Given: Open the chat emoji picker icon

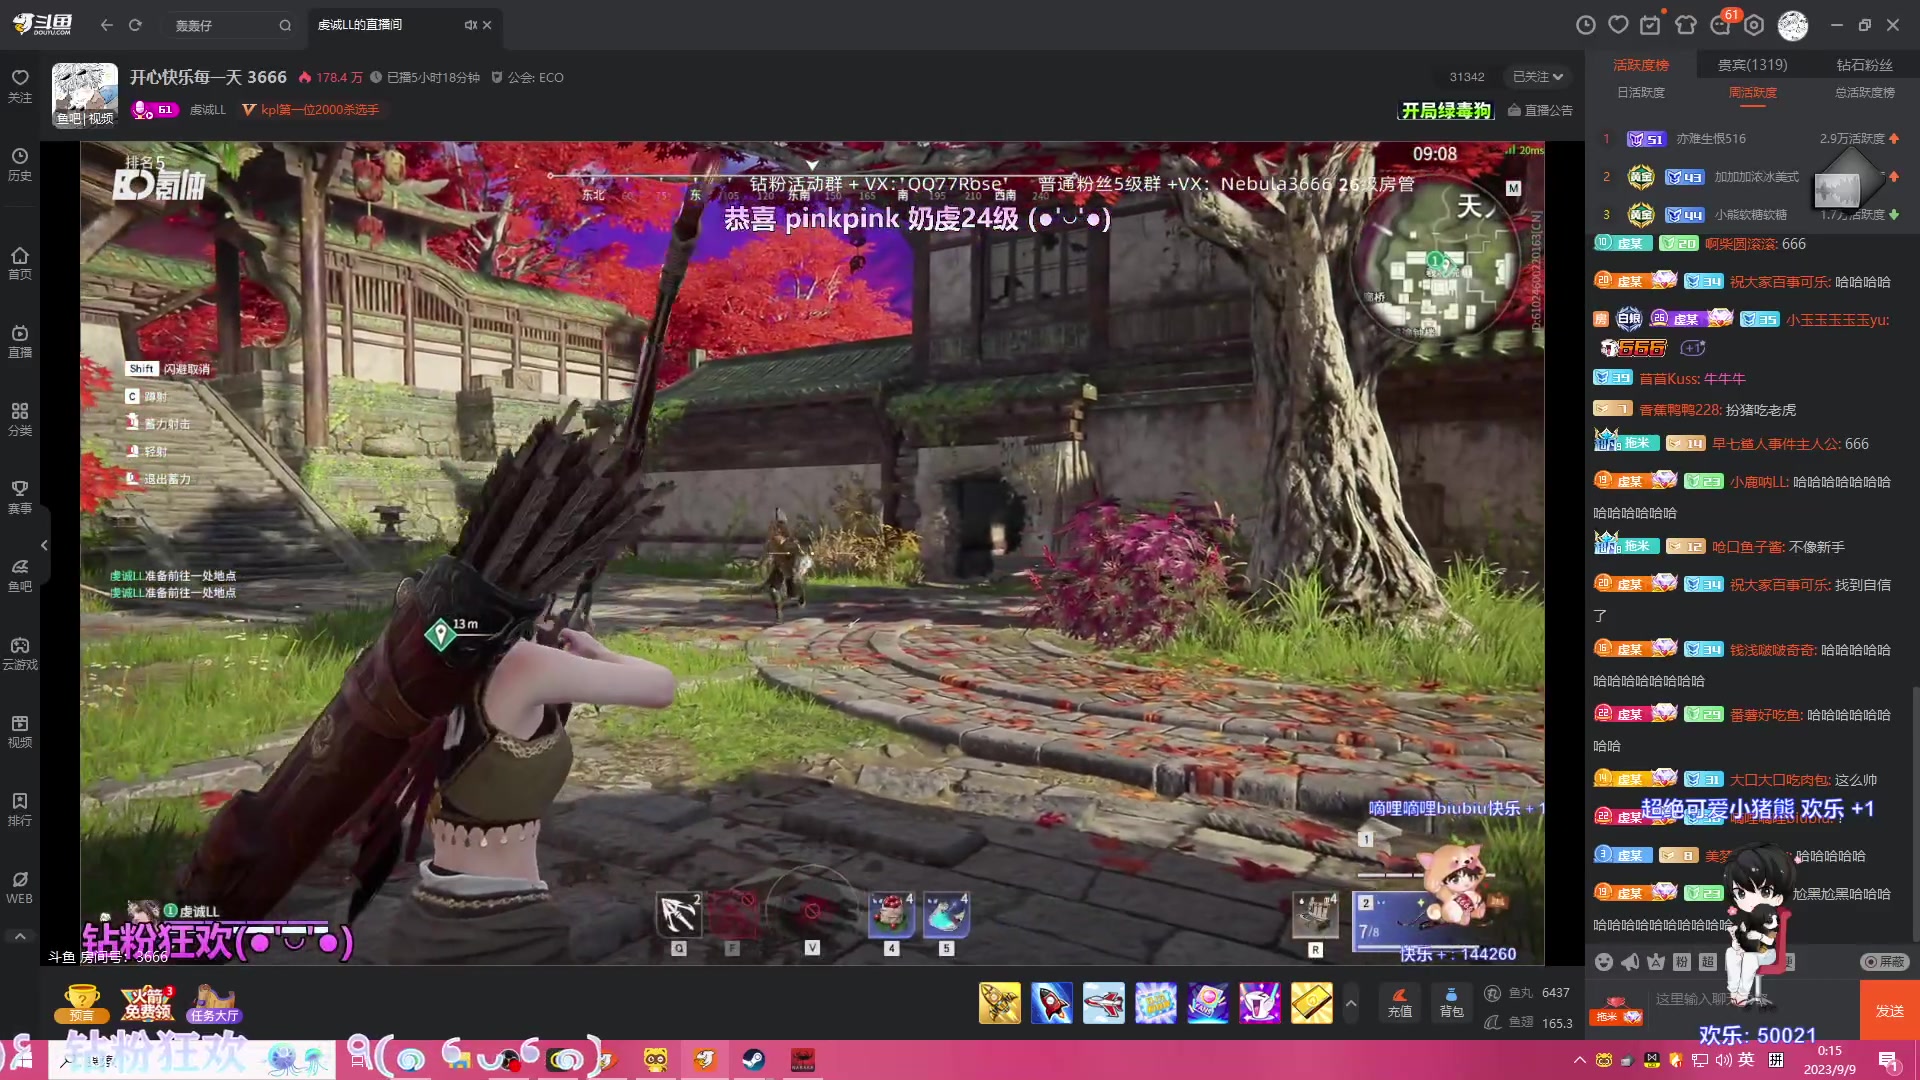Looking at the screenshot, I should (x=1604, y=962).
